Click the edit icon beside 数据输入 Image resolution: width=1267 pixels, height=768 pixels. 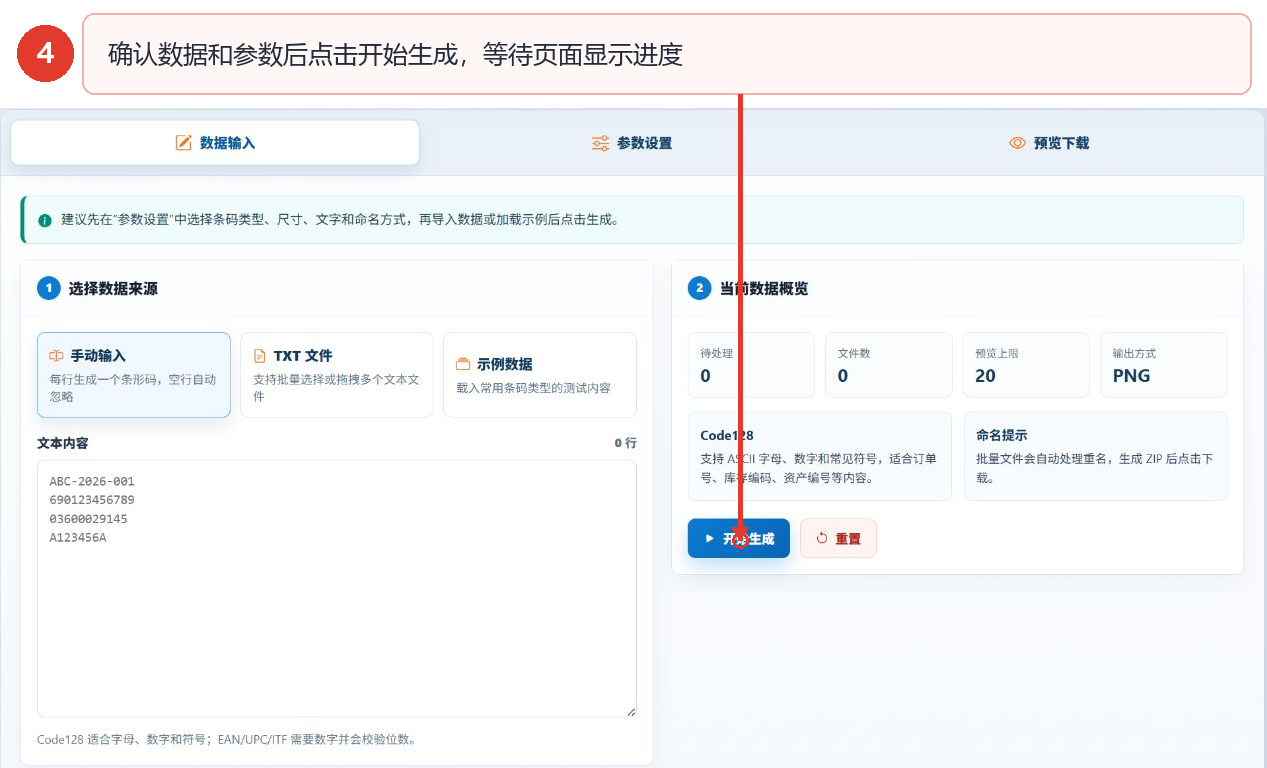pyautogui.click(x=183, y=143)
